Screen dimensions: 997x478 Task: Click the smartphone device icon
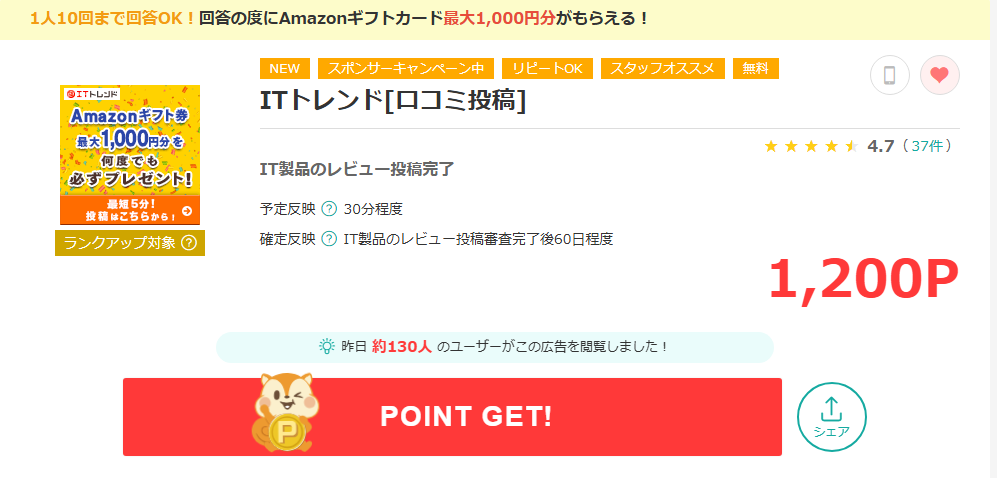click(890, 75)
